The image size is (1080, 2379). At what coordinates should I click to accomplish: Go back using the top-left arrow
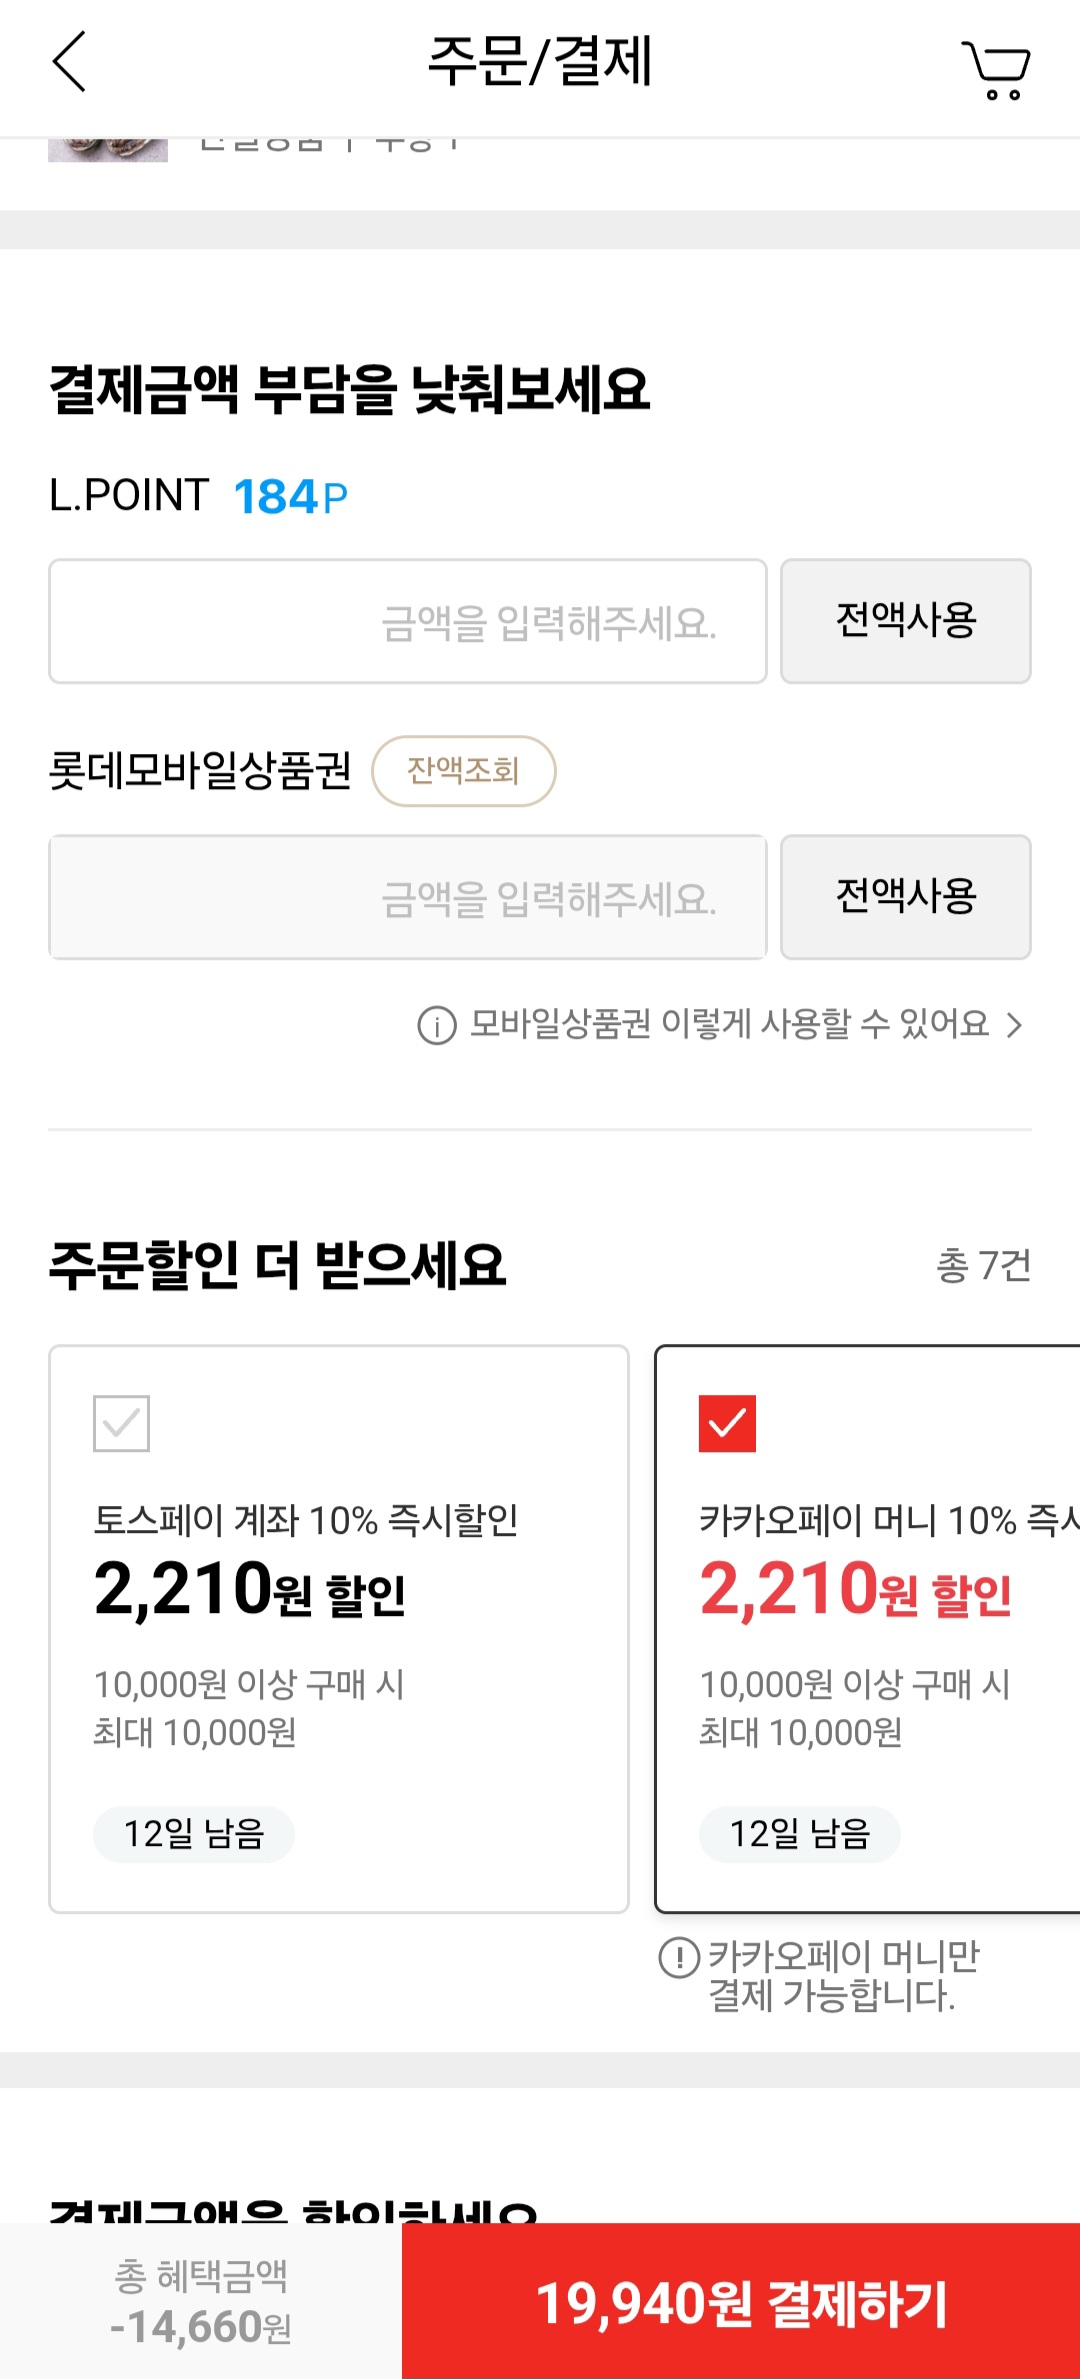pyautogui.click(x=69, y=62)
